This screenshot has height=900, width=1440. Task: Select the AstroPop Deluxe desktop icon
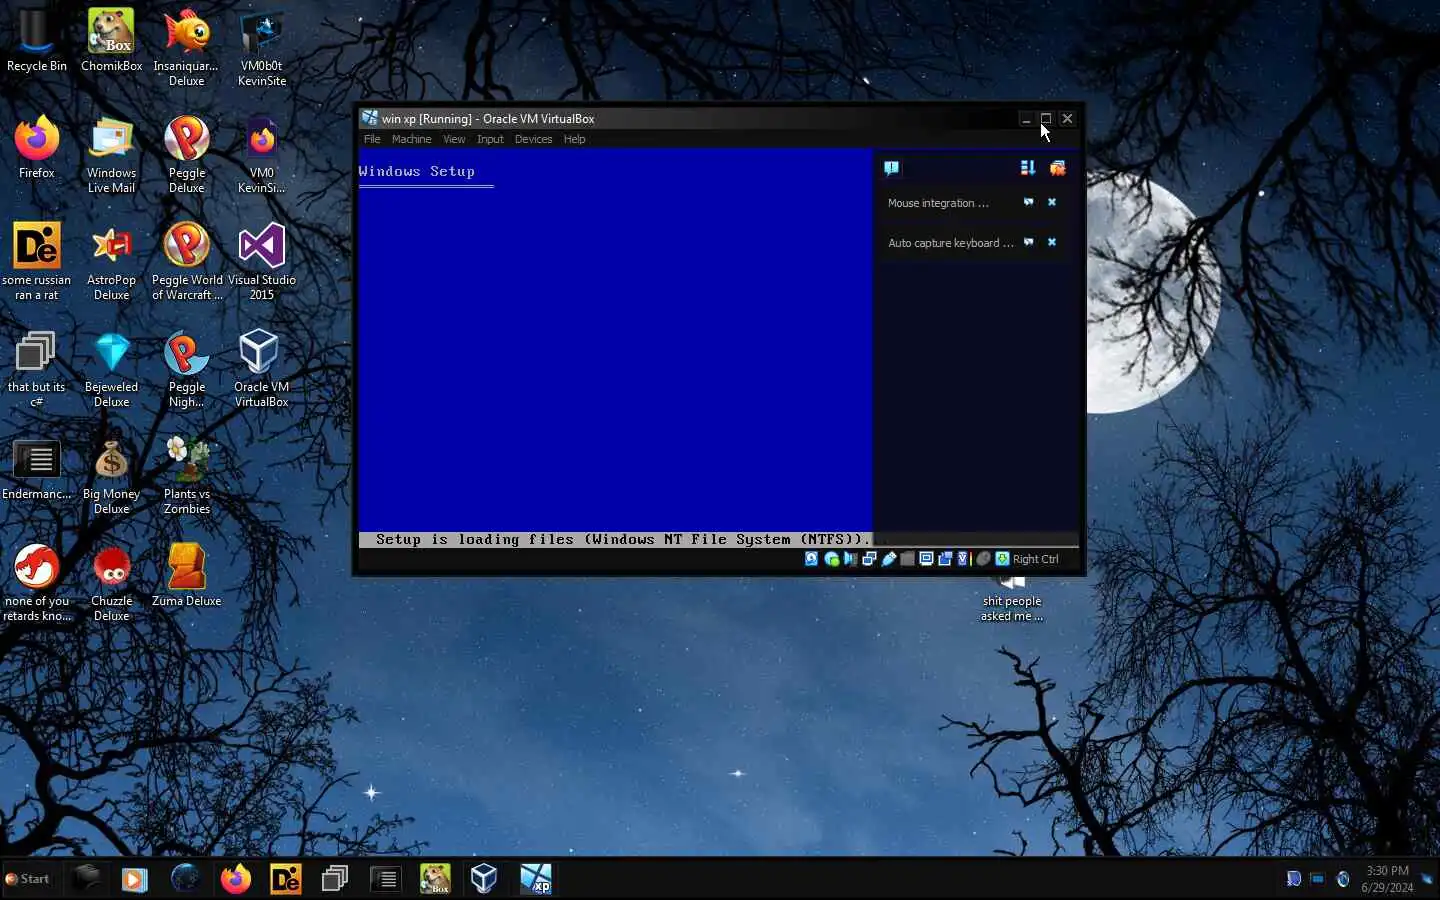click(x=112, y=262)
